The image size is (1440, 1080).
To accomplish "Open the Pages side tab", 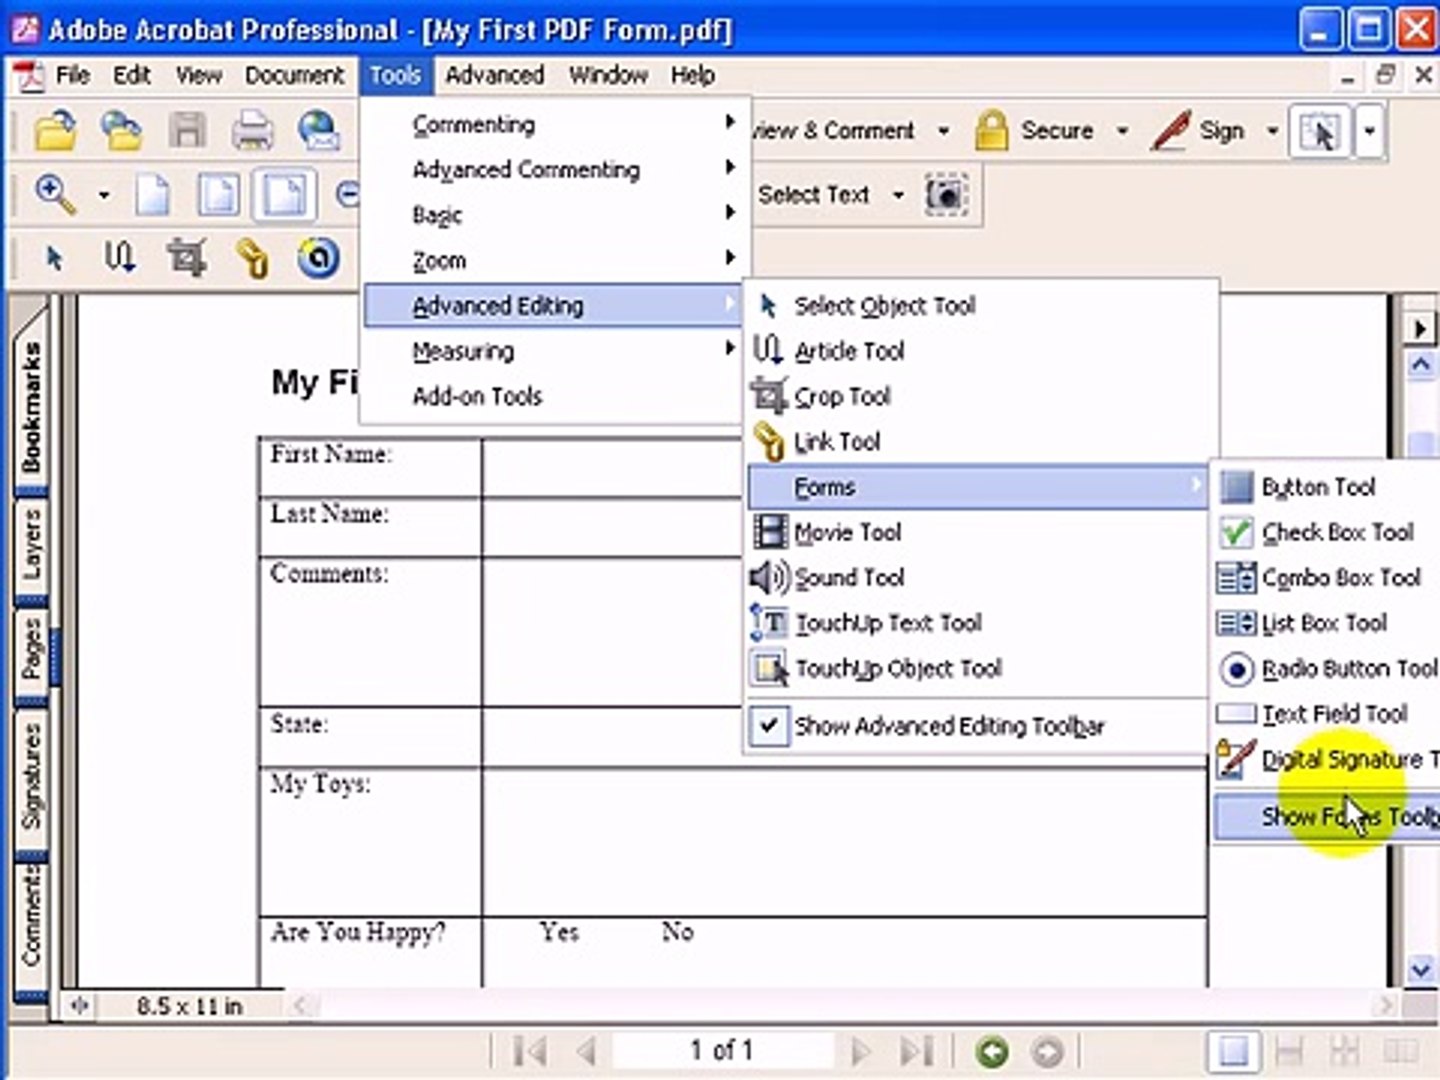I will (x=32, y=650).
